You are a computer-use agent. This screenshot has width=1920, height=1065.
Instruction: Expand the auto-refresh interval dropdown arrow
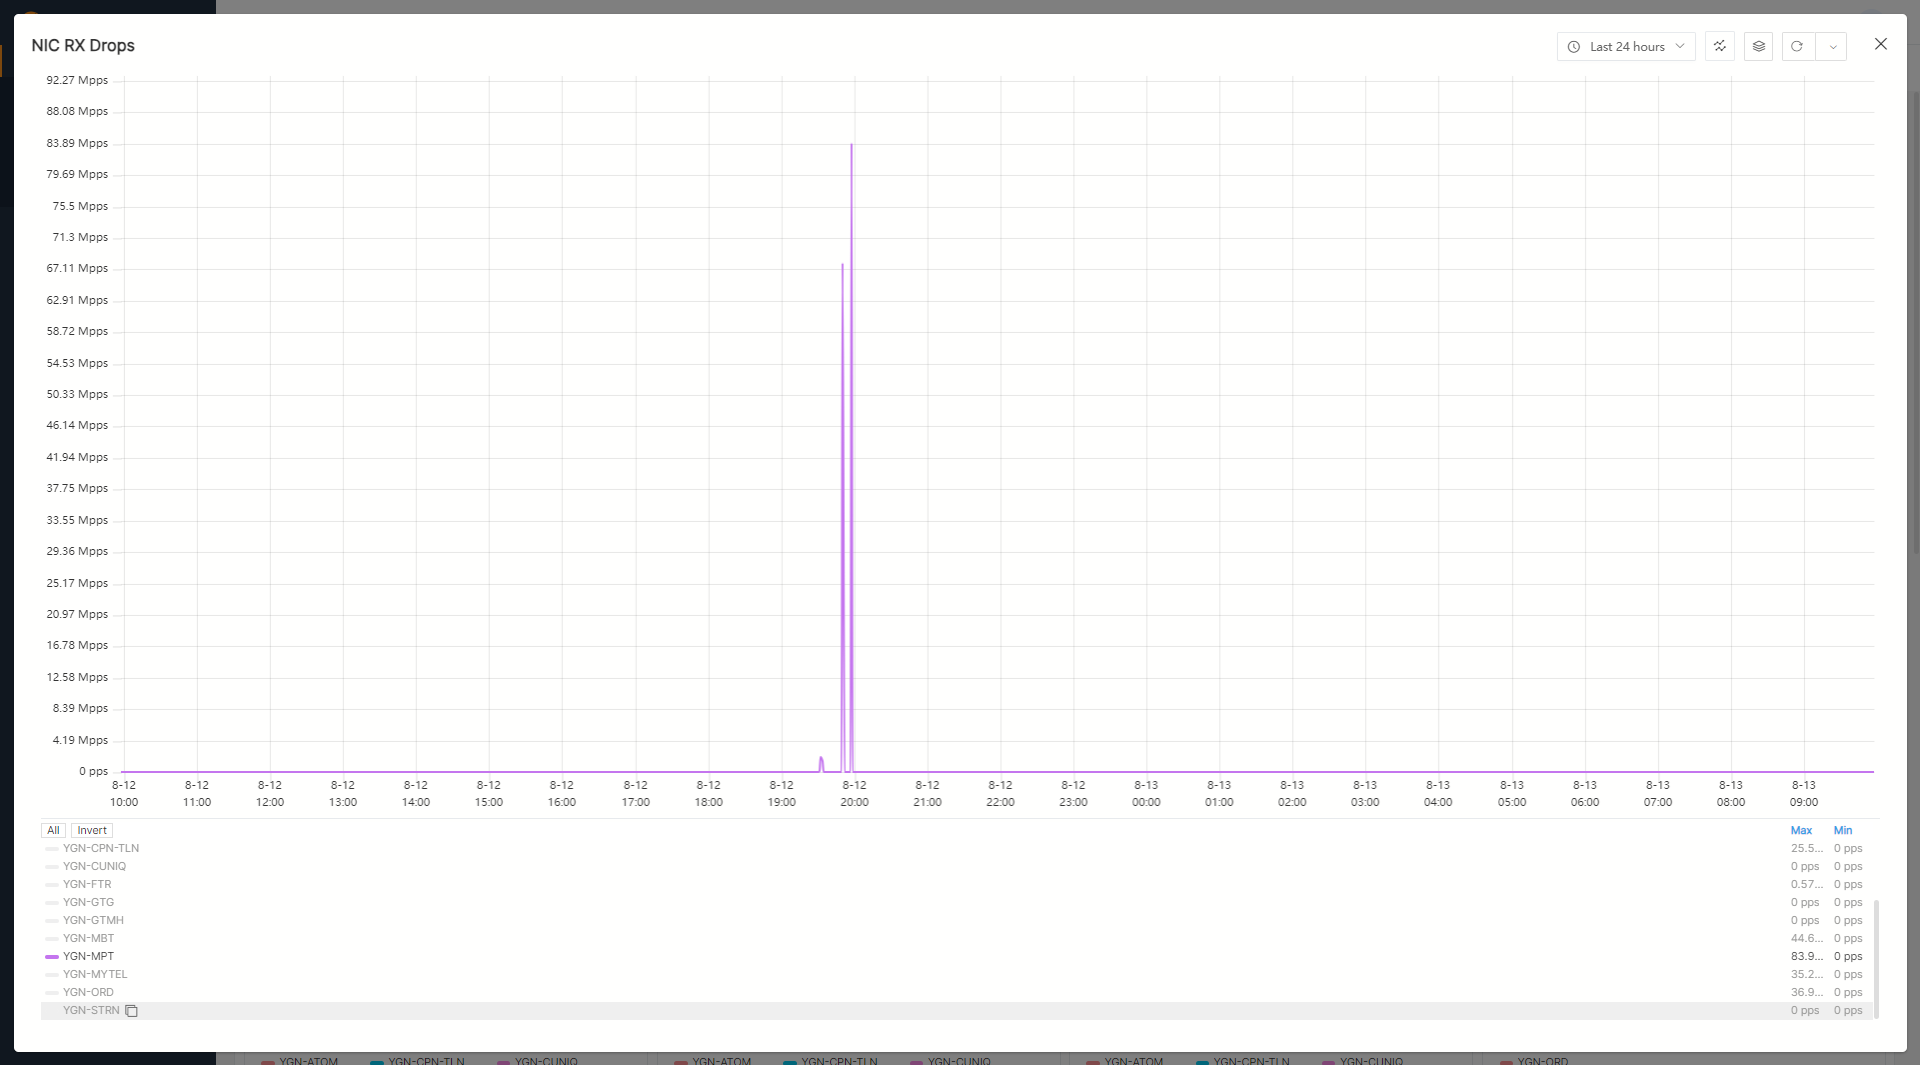[1832, 47]
